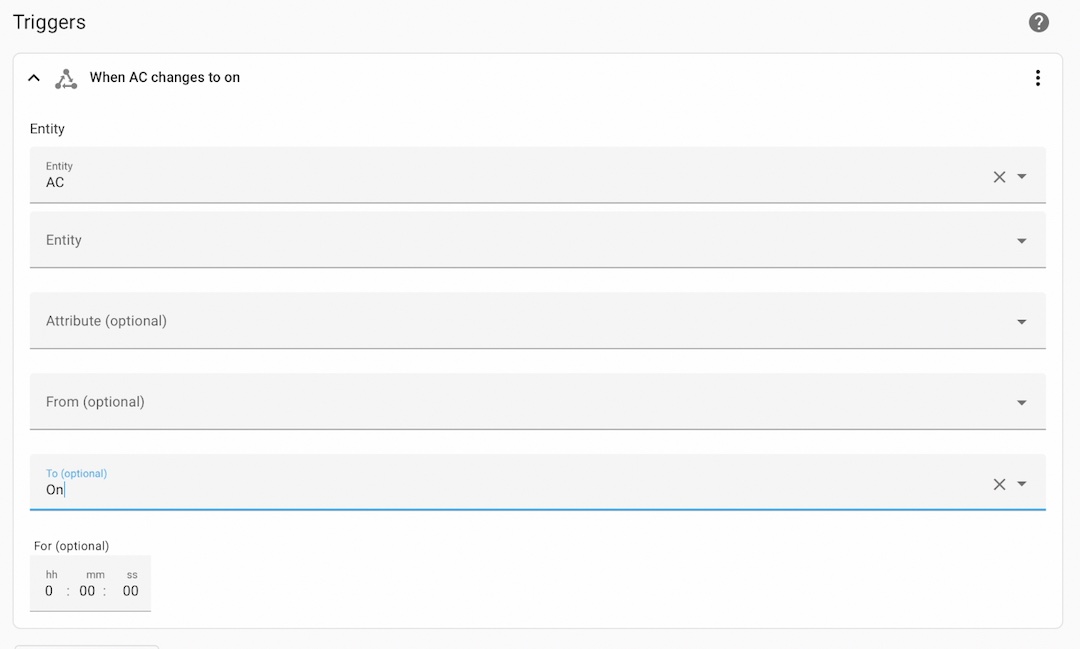The width and height of the screenshot is (1080, 649).
Task: Click the state trigger icon
Action: tap(66, 79)
